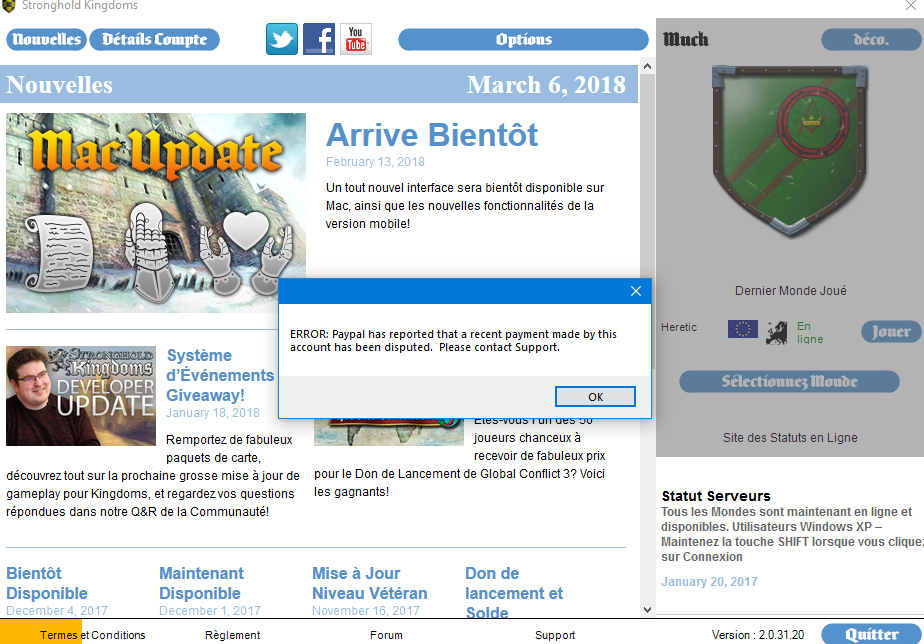924x644 pixels.
Task: Click the January 20, 2017 date
Action: tap(709, 582)
